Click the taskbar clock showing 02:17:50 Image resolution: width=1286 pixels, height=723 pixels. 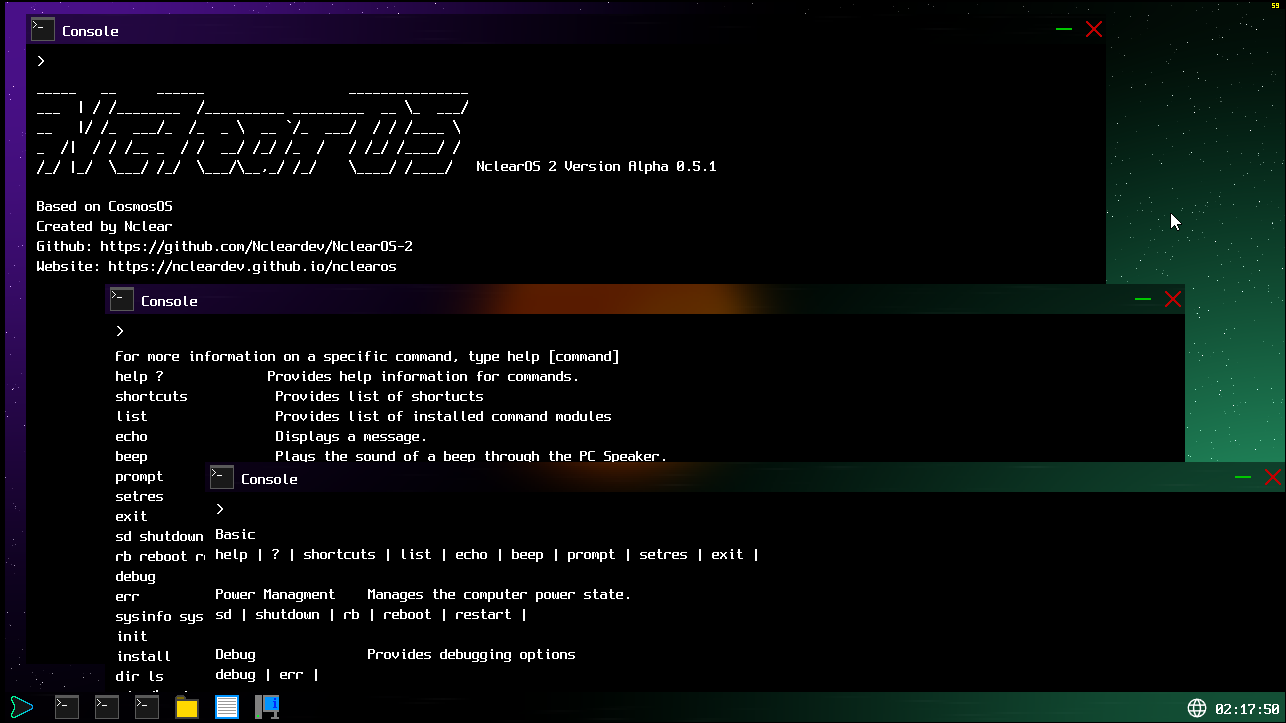click(x=1247, y=709)
